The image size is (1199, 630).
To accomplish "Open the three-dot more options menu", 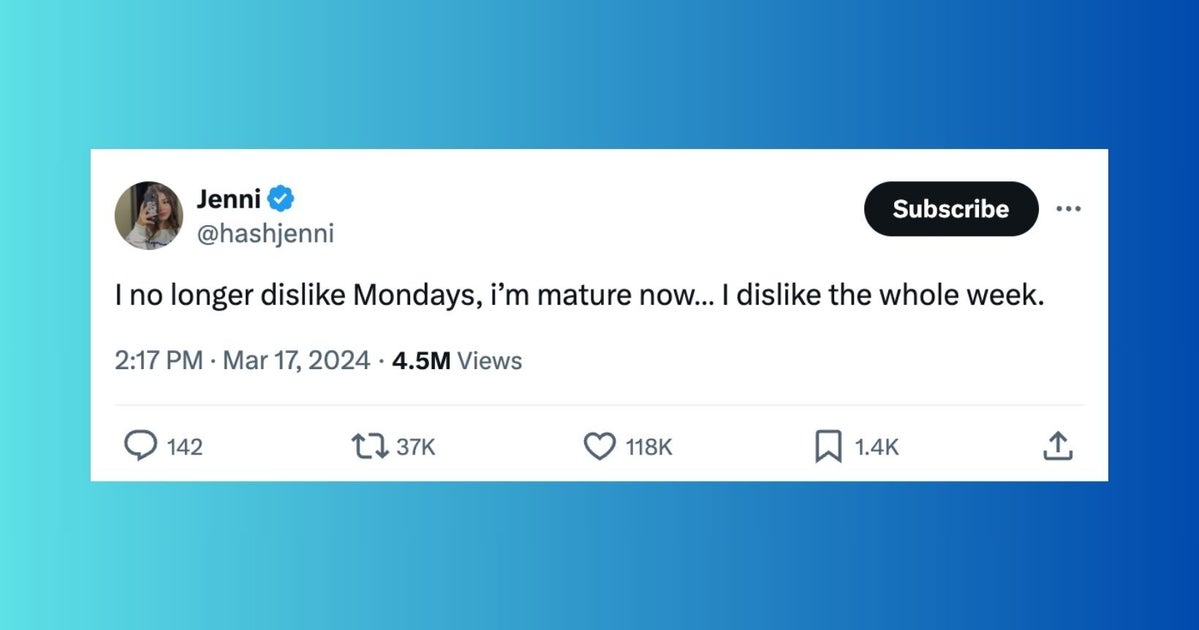I will click(x=1068, y=209).
